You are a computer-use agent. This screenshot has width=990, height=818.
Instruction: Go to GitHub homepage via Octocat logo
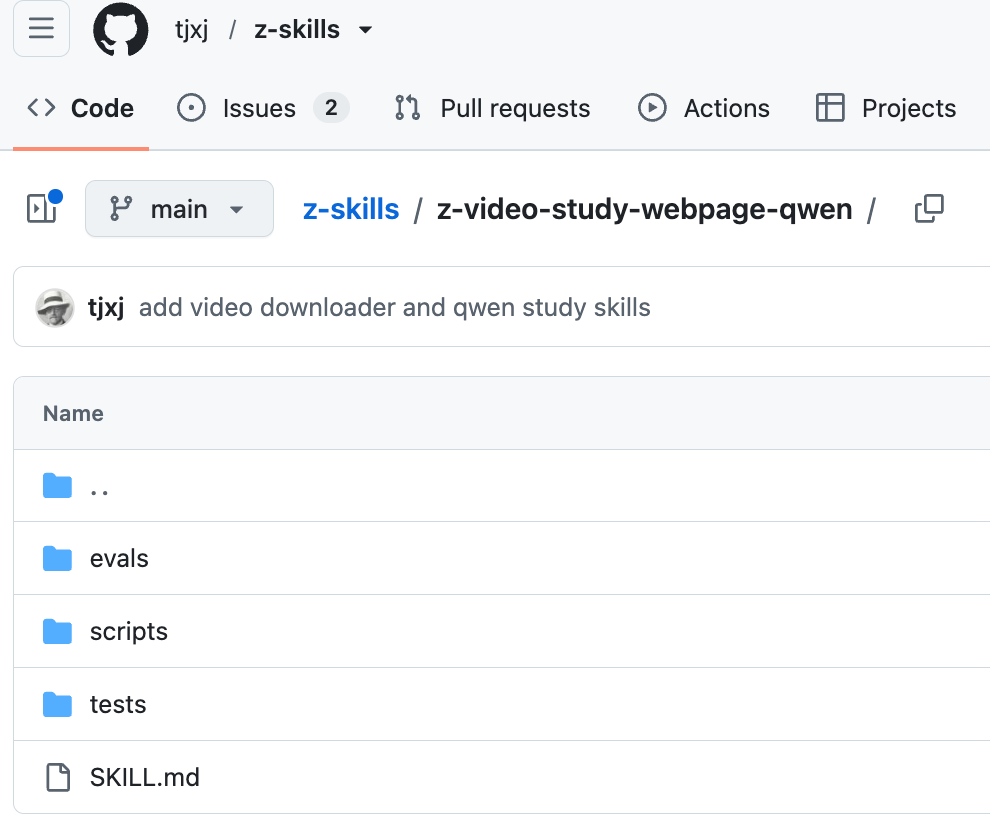[121, 29]
